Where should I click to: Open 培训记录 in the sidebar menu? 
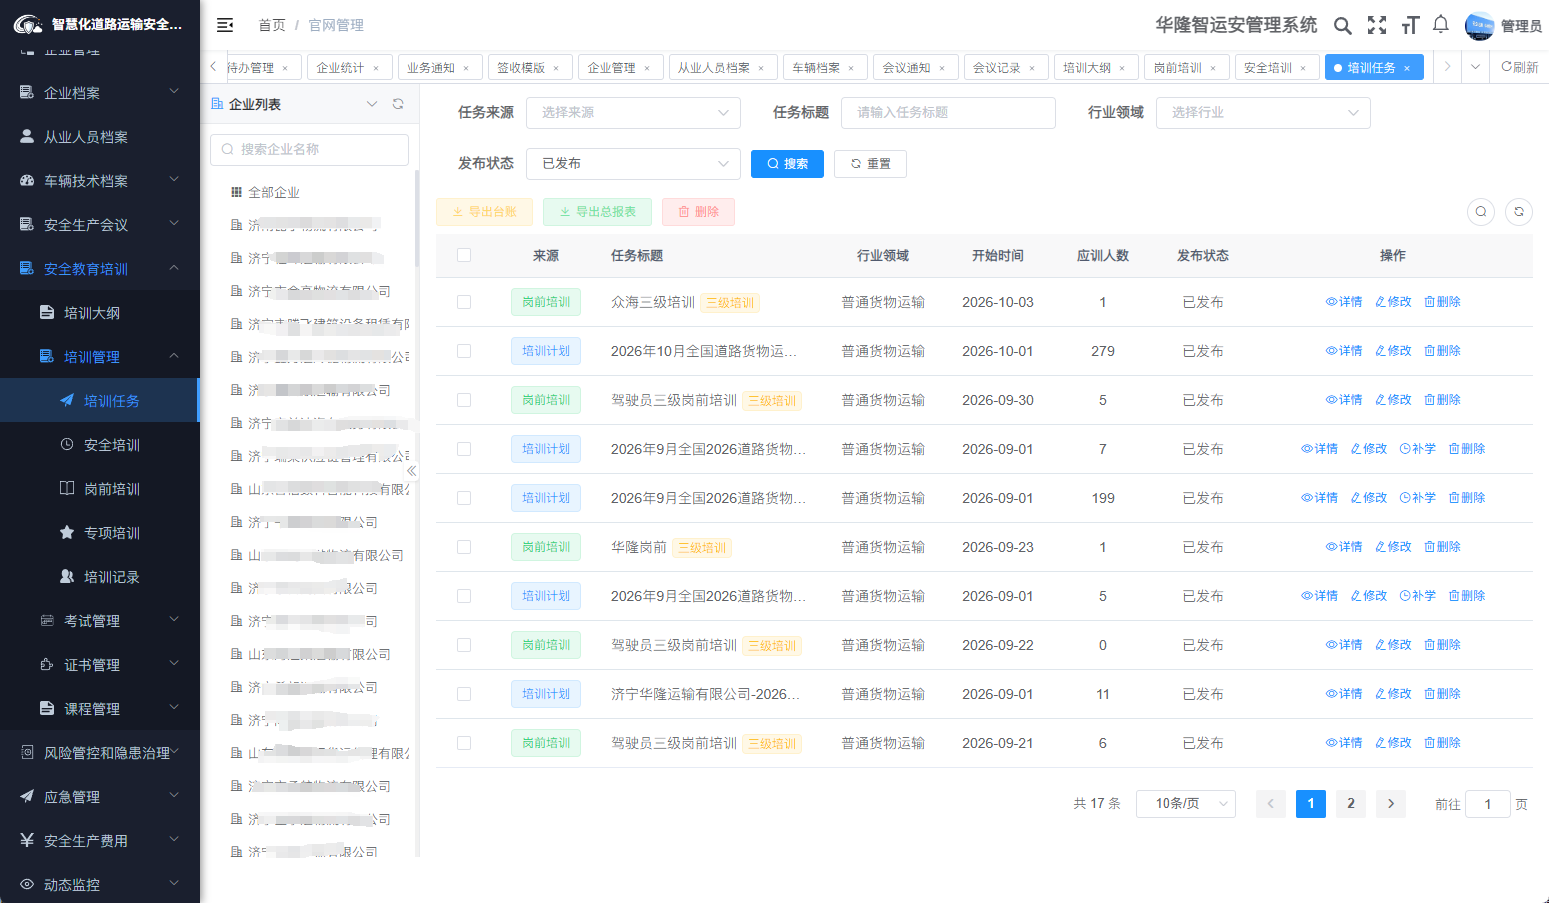pyautogui.click(x=100, y=577)
